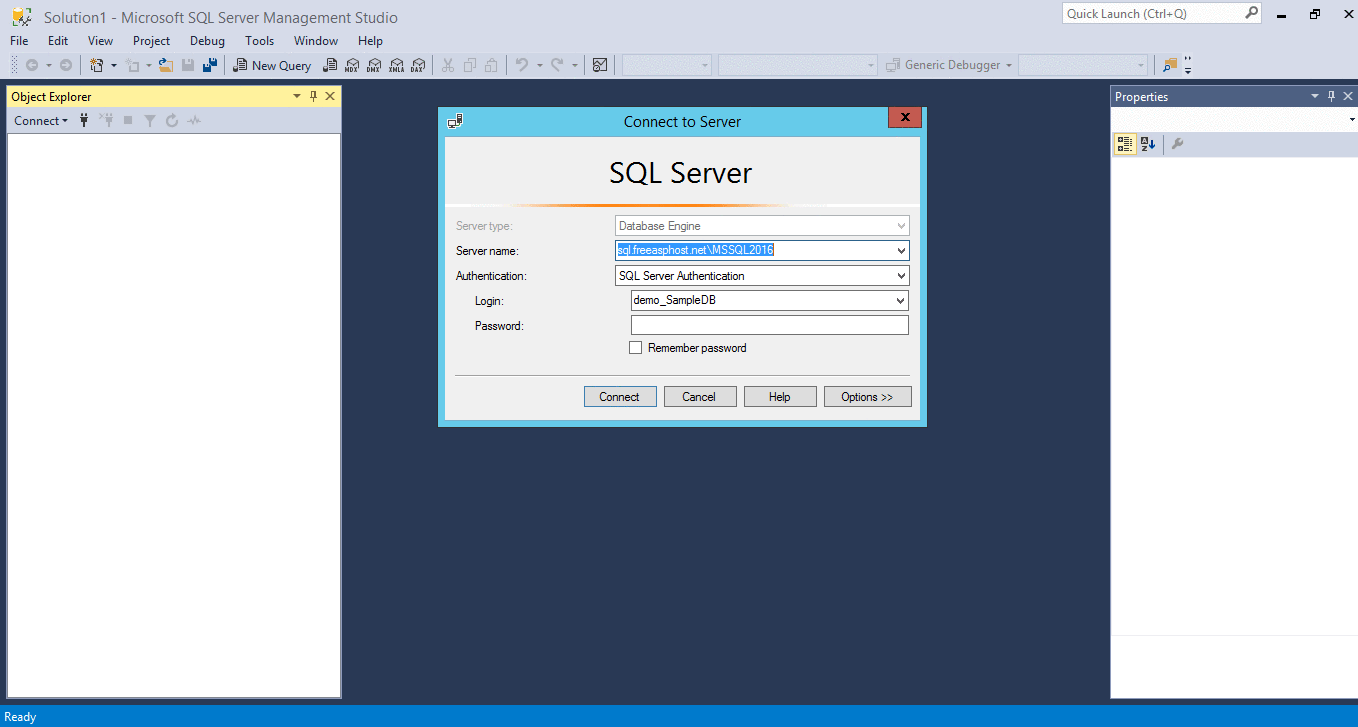This screenshot has width=1358, height=727.
Task: Open the Connect dropdown in Object Explorer
Action: point(40,120)
